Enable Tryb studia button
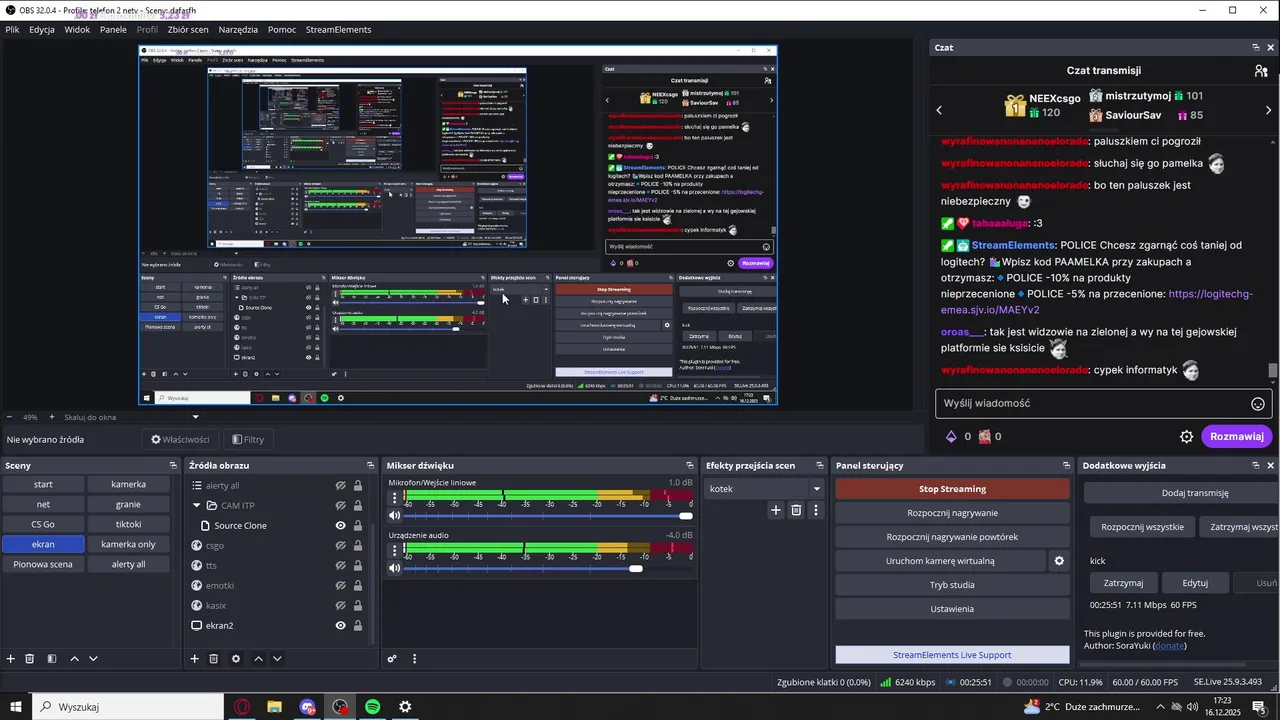 tap(952, 585)
